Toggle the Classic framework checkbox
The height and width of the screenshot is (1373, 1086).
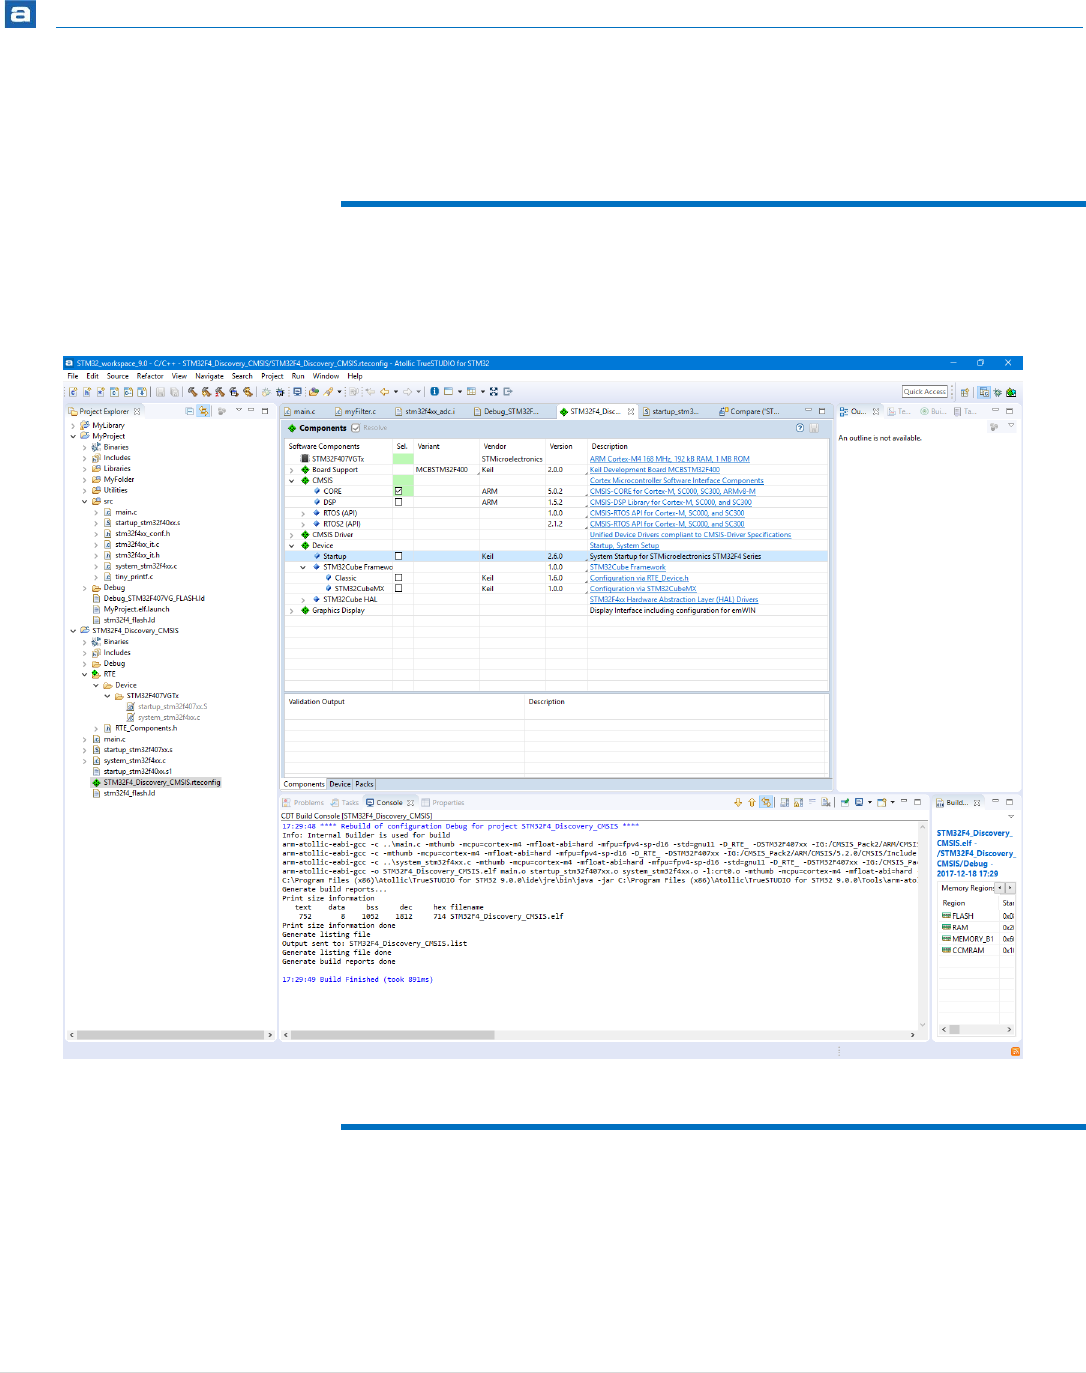[x=398, y=578]
